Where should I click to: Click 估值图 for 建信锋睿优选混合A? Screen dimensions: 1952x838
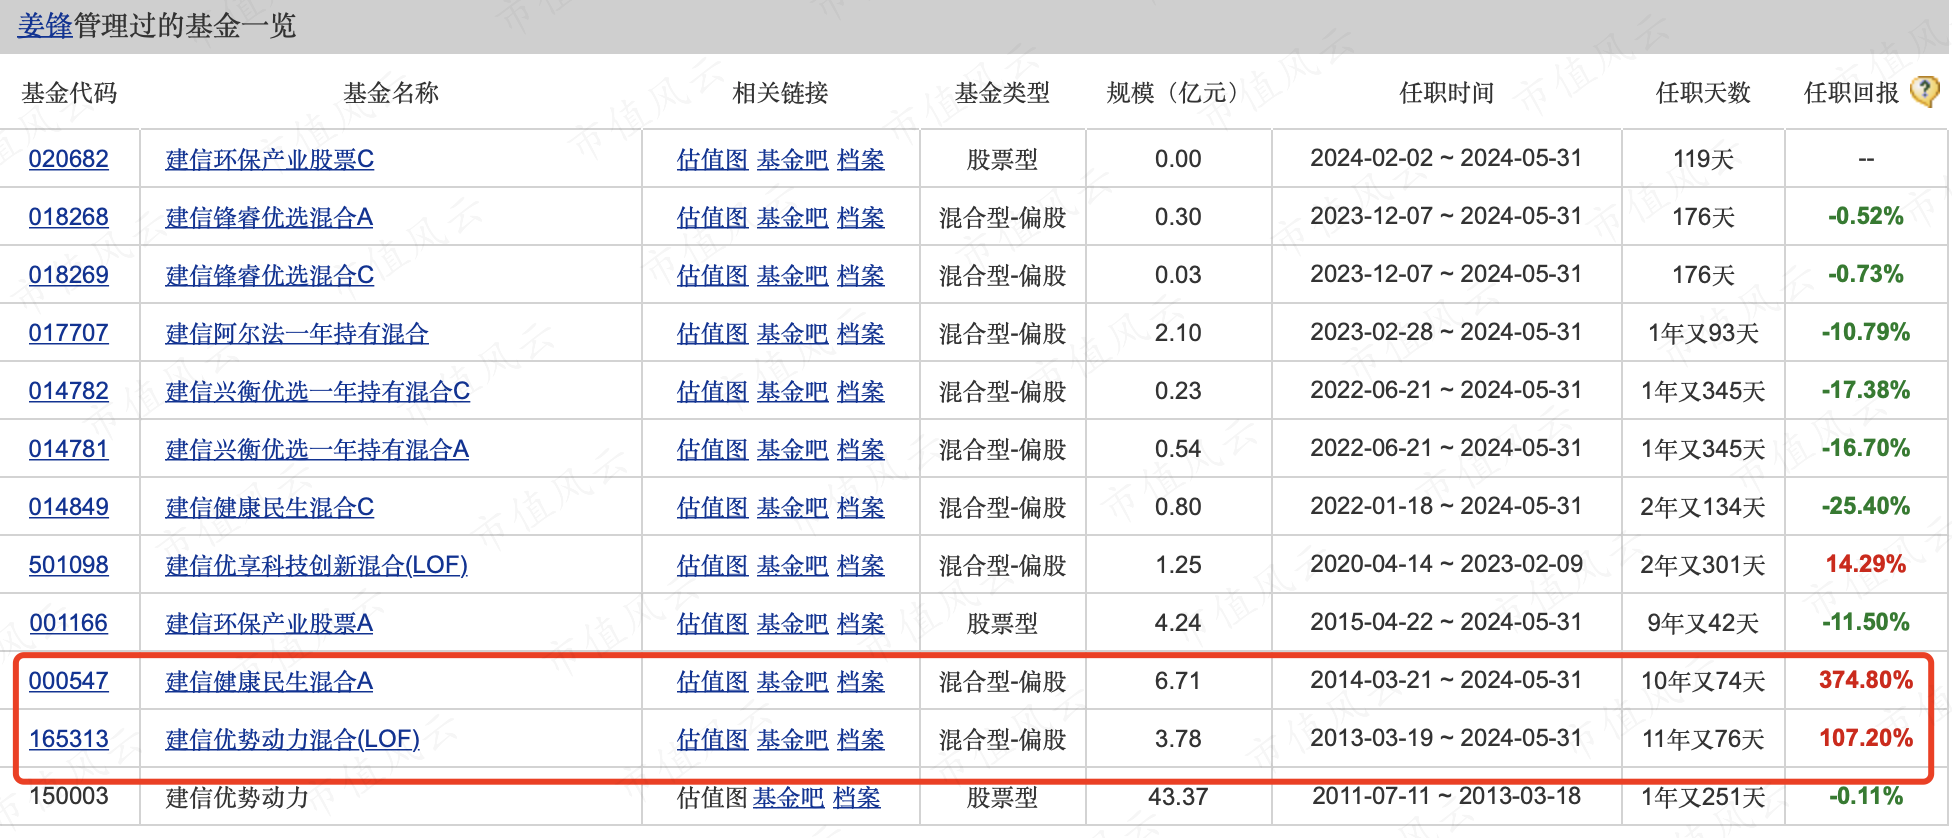(712, 217)
